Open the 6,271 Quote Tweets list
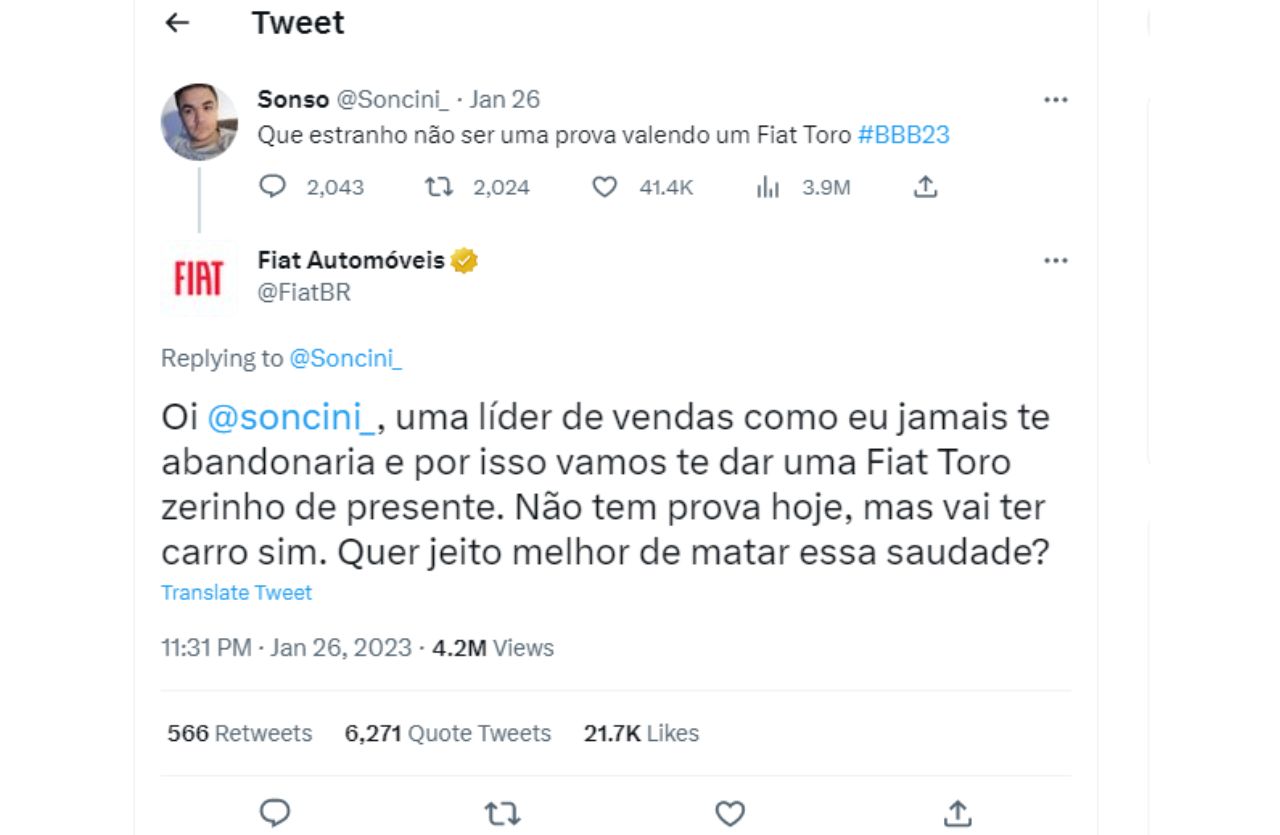 point(447,733)
